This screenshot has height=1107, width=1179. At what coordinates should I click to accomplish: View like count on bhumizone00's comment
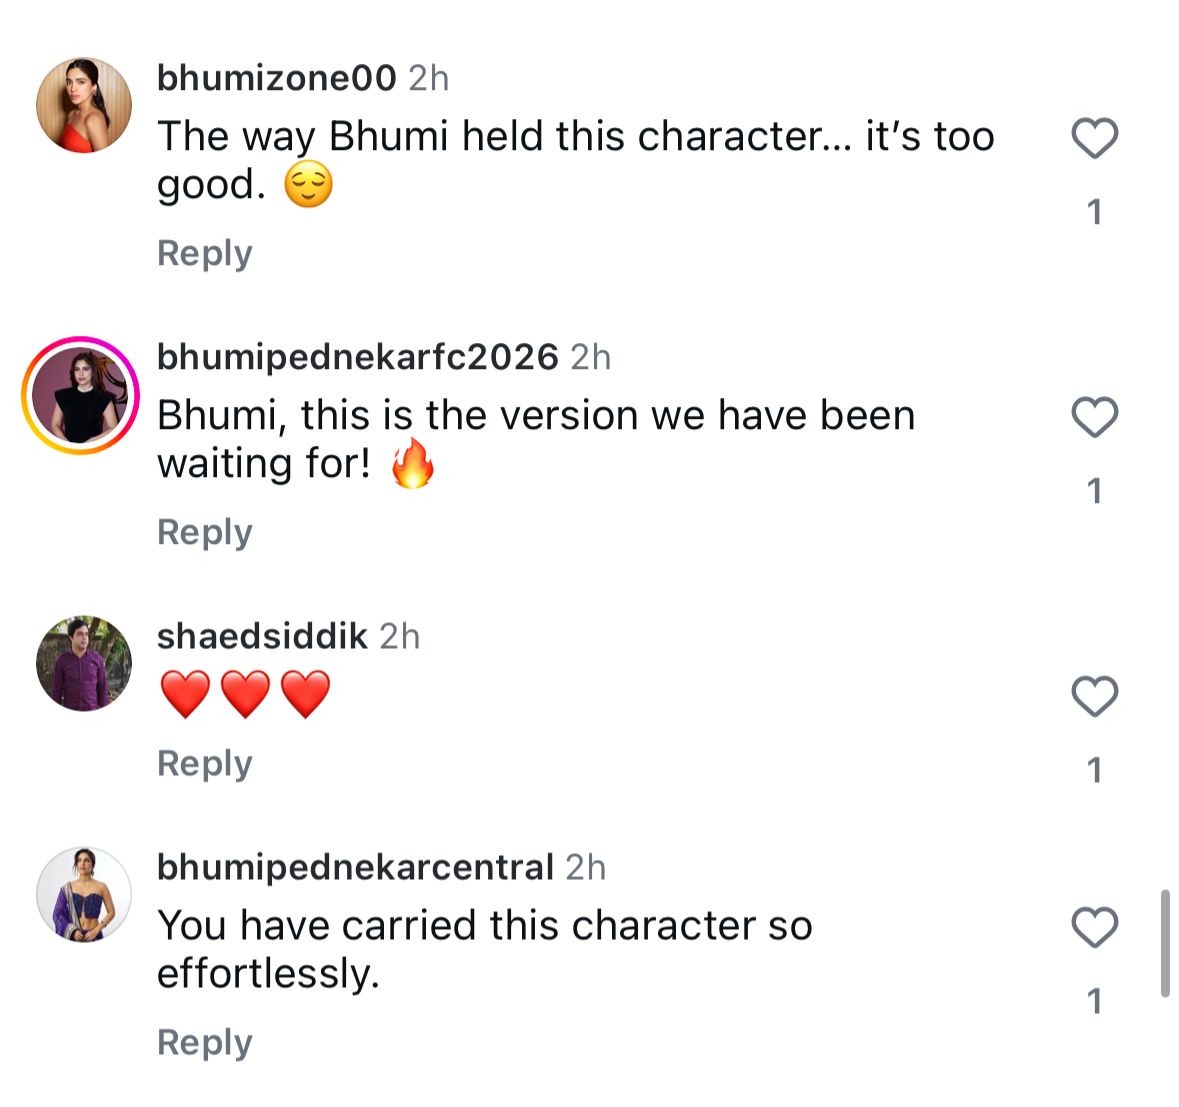click(x=1094, y=212)
